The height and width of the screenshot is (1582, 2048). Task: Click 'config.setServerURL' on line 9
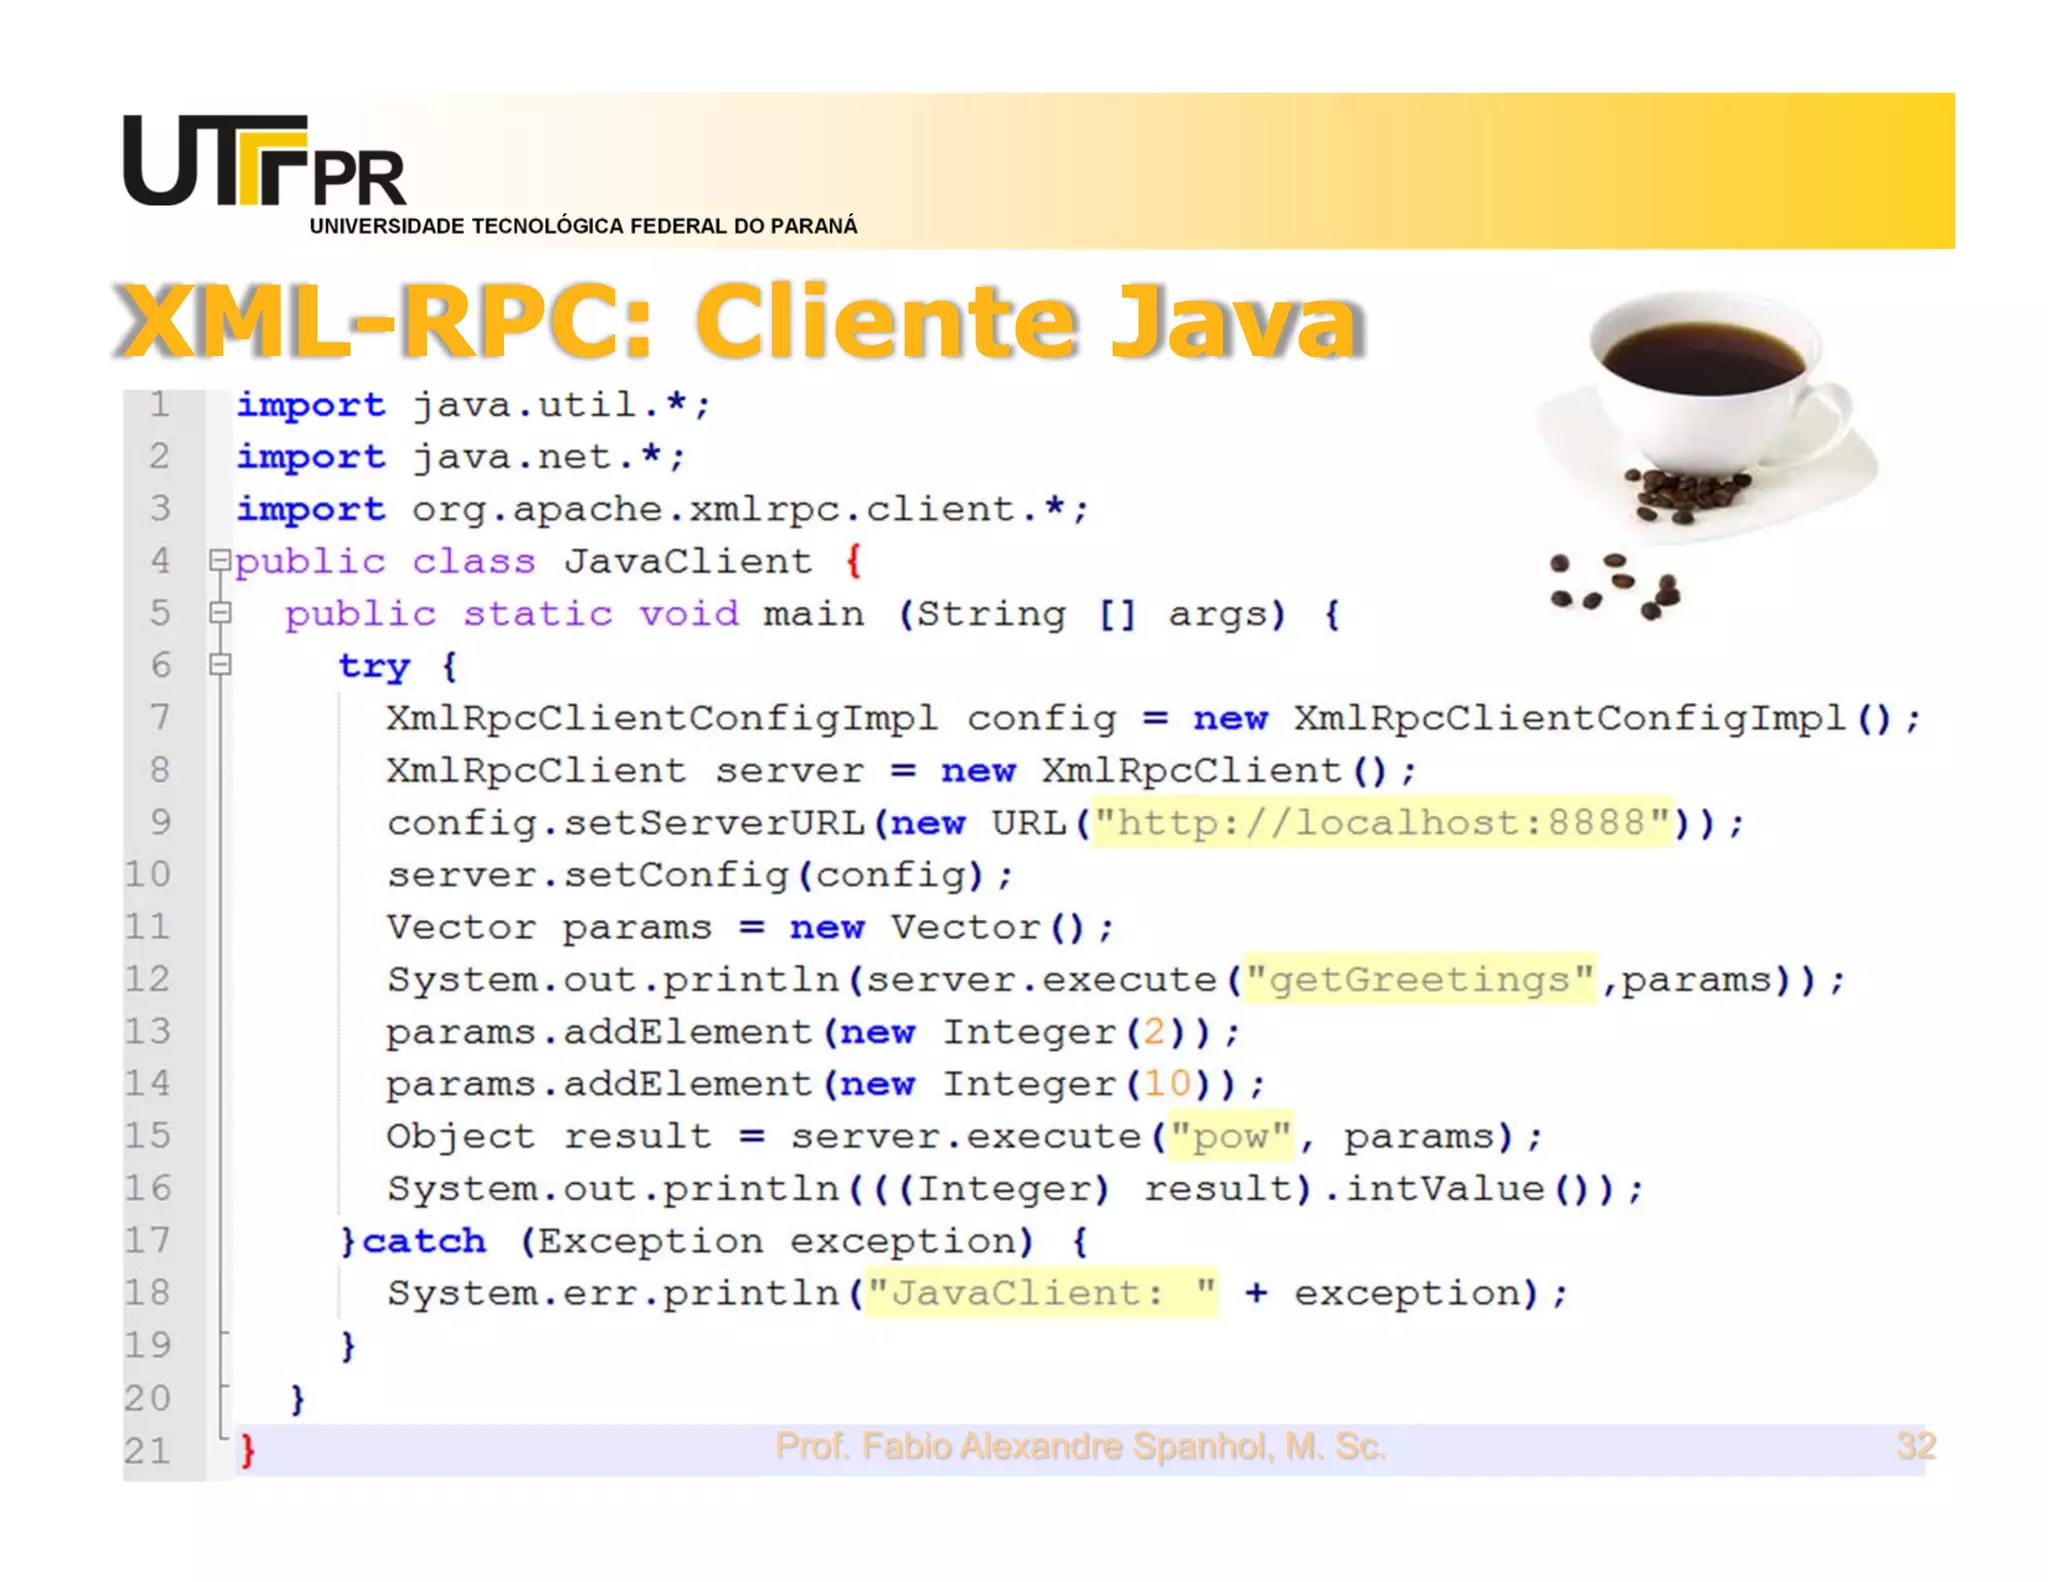coord(625,823)
